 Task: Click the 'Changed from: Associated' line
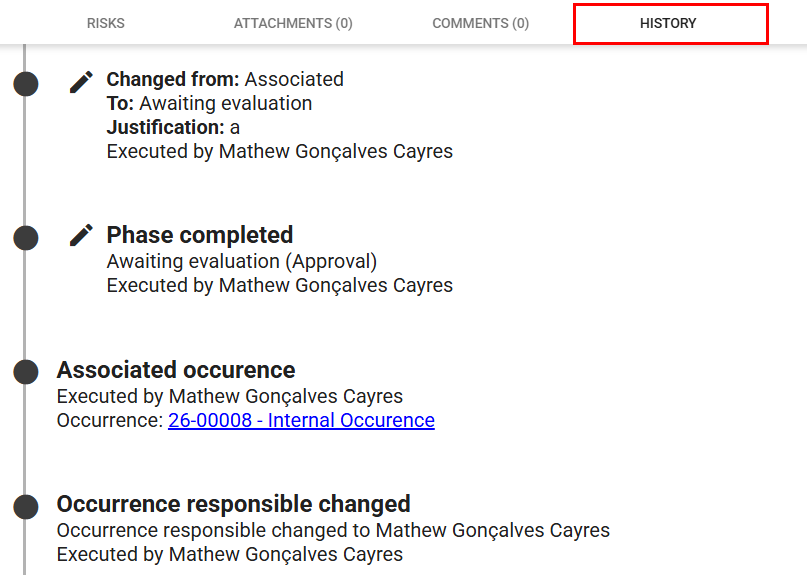pyautogui.click(x=225, y=79)
